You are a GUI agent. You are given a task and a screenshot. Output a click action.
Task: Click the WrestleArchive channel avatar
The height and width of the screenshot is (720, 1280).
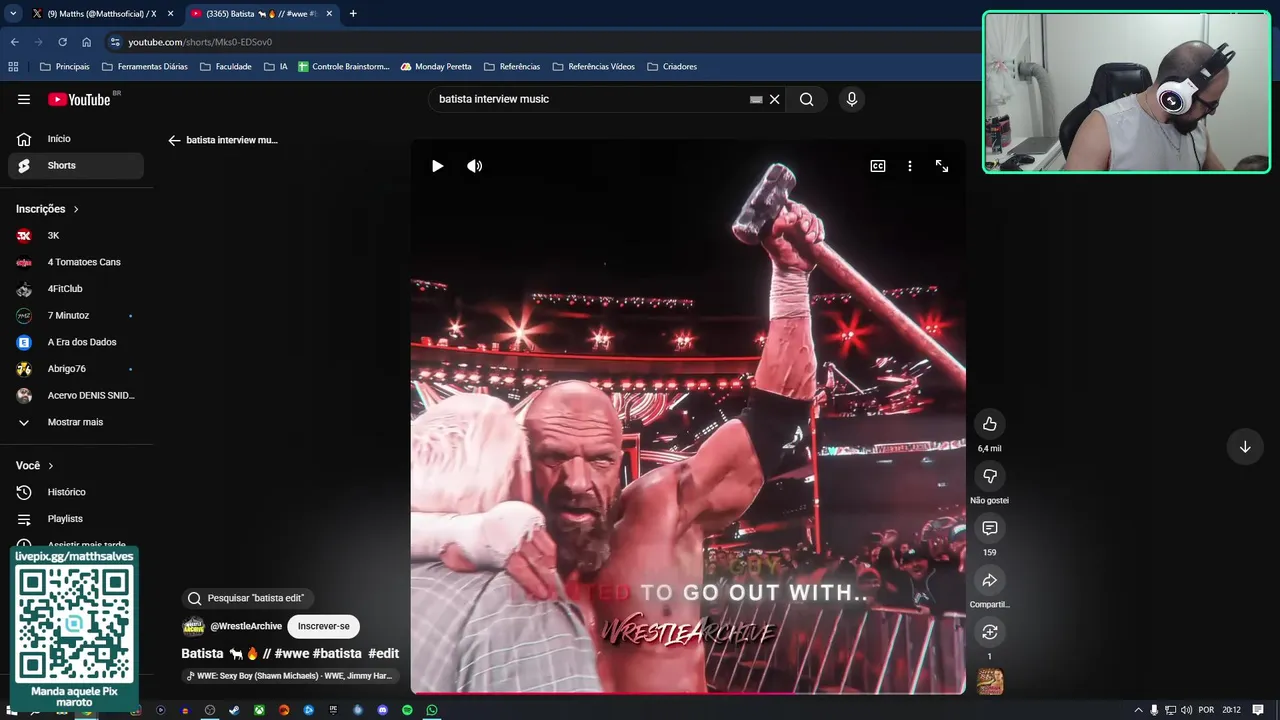tap(193, 626)
